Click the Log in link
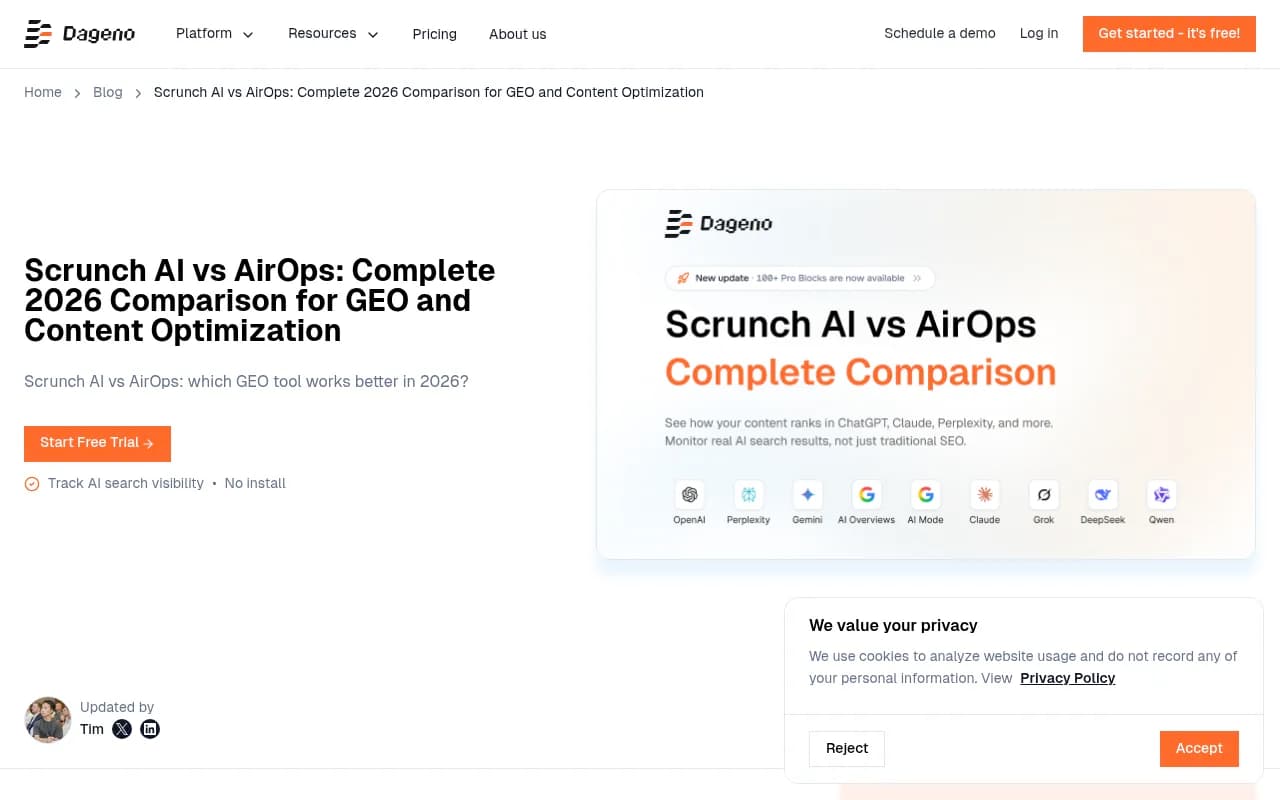 pos(1039,33)
